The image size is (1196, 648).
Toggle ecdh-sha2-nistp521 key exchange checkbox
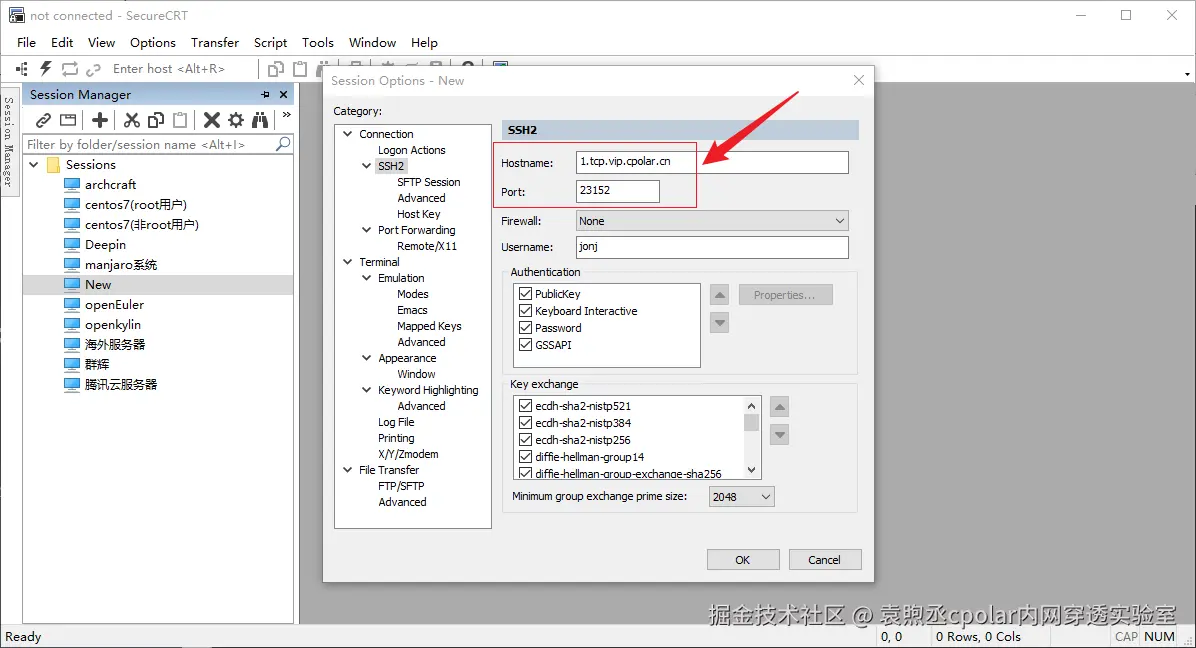526,406
